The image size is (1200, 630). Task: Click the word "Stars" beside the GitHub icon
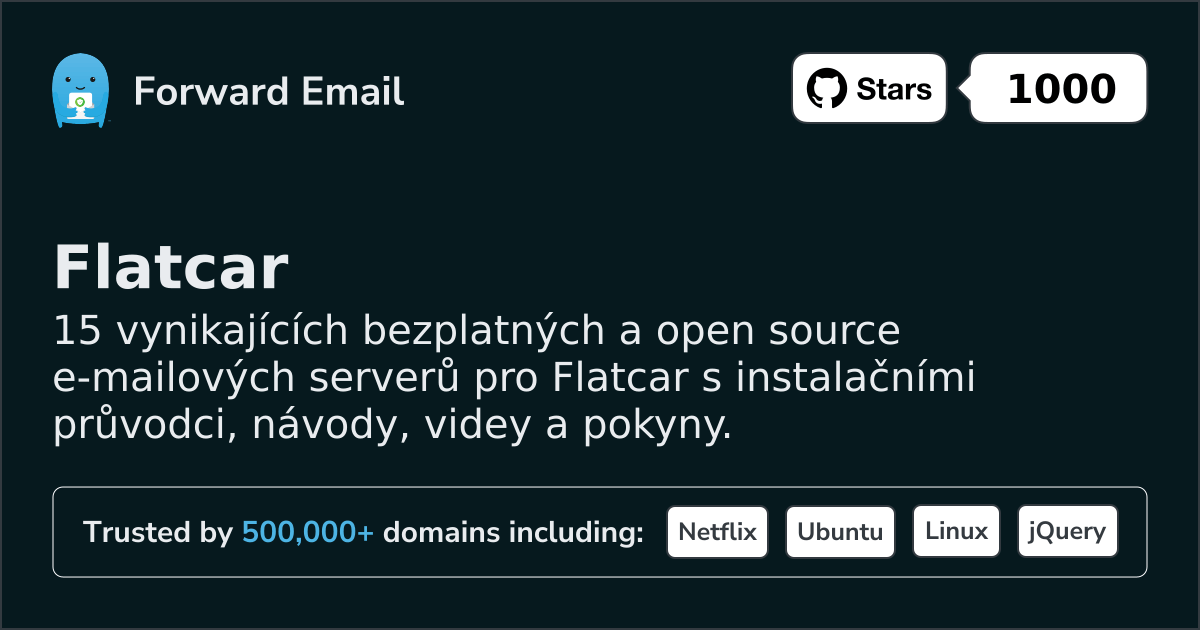pos(894,89)
